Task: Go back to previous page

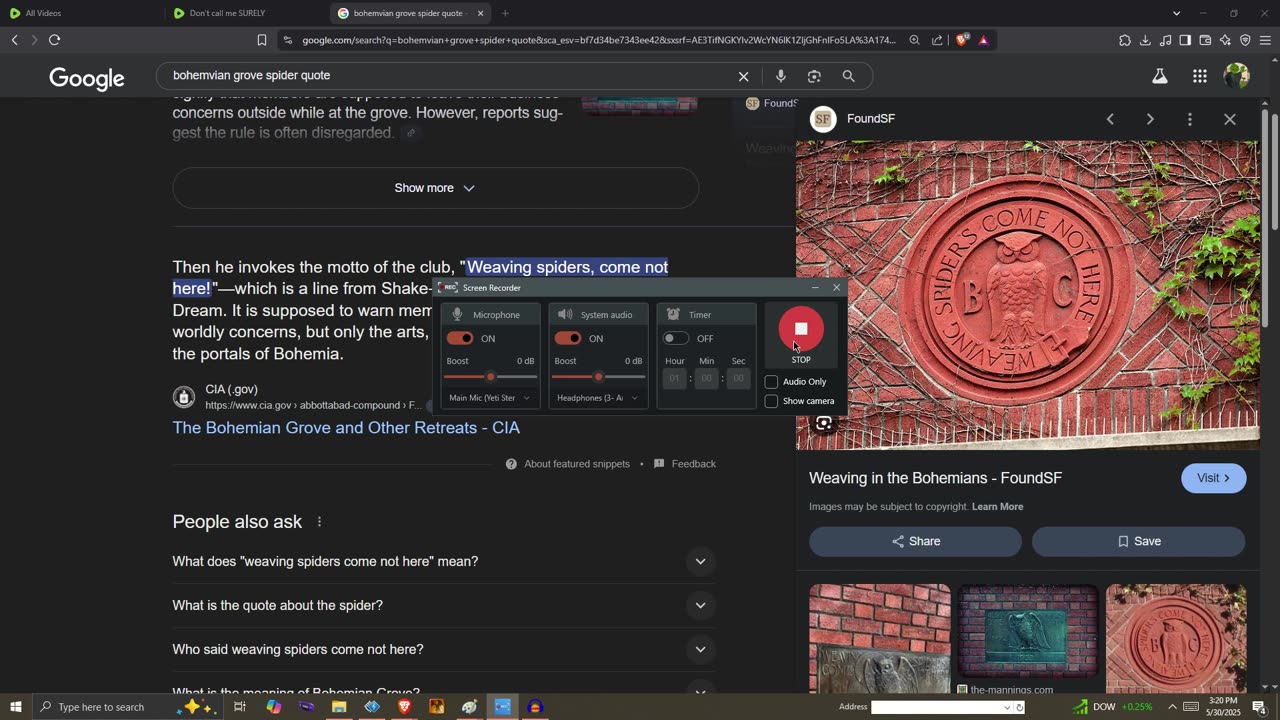Action: tap(15, 40)
